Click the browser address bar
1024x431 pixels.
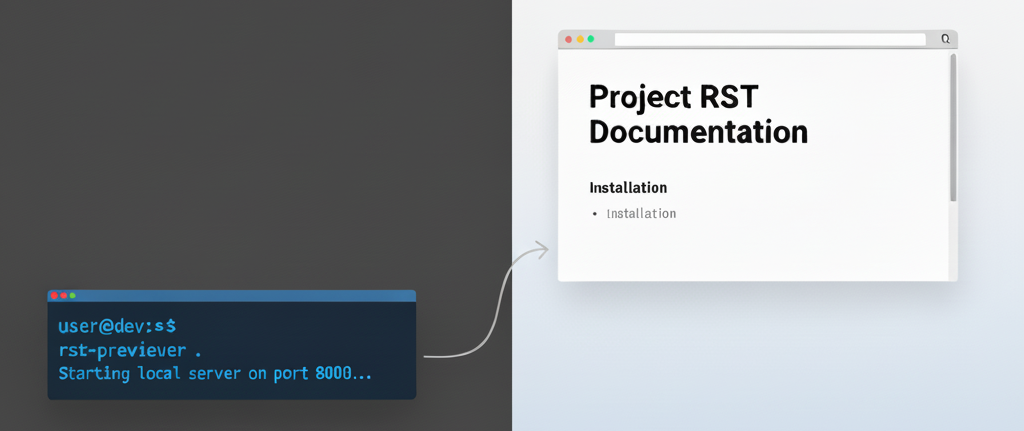point(770,39)
